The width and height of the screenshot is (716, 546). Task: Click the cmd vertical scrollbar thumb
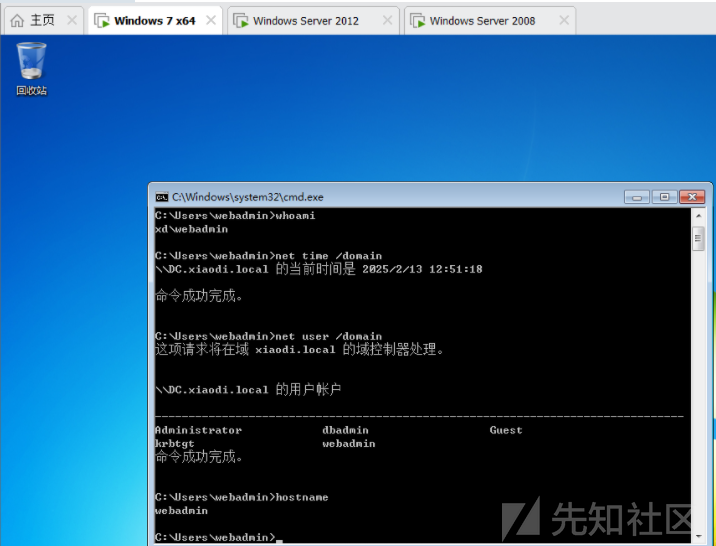point(698,238)
